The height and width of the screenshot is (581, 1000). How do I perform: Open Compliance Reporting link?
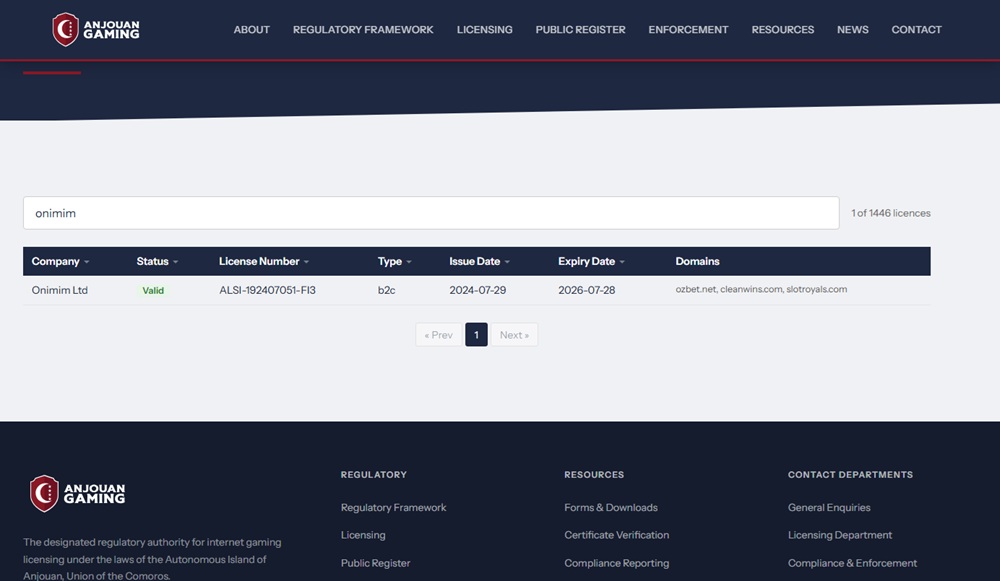(x=617, y=563)
